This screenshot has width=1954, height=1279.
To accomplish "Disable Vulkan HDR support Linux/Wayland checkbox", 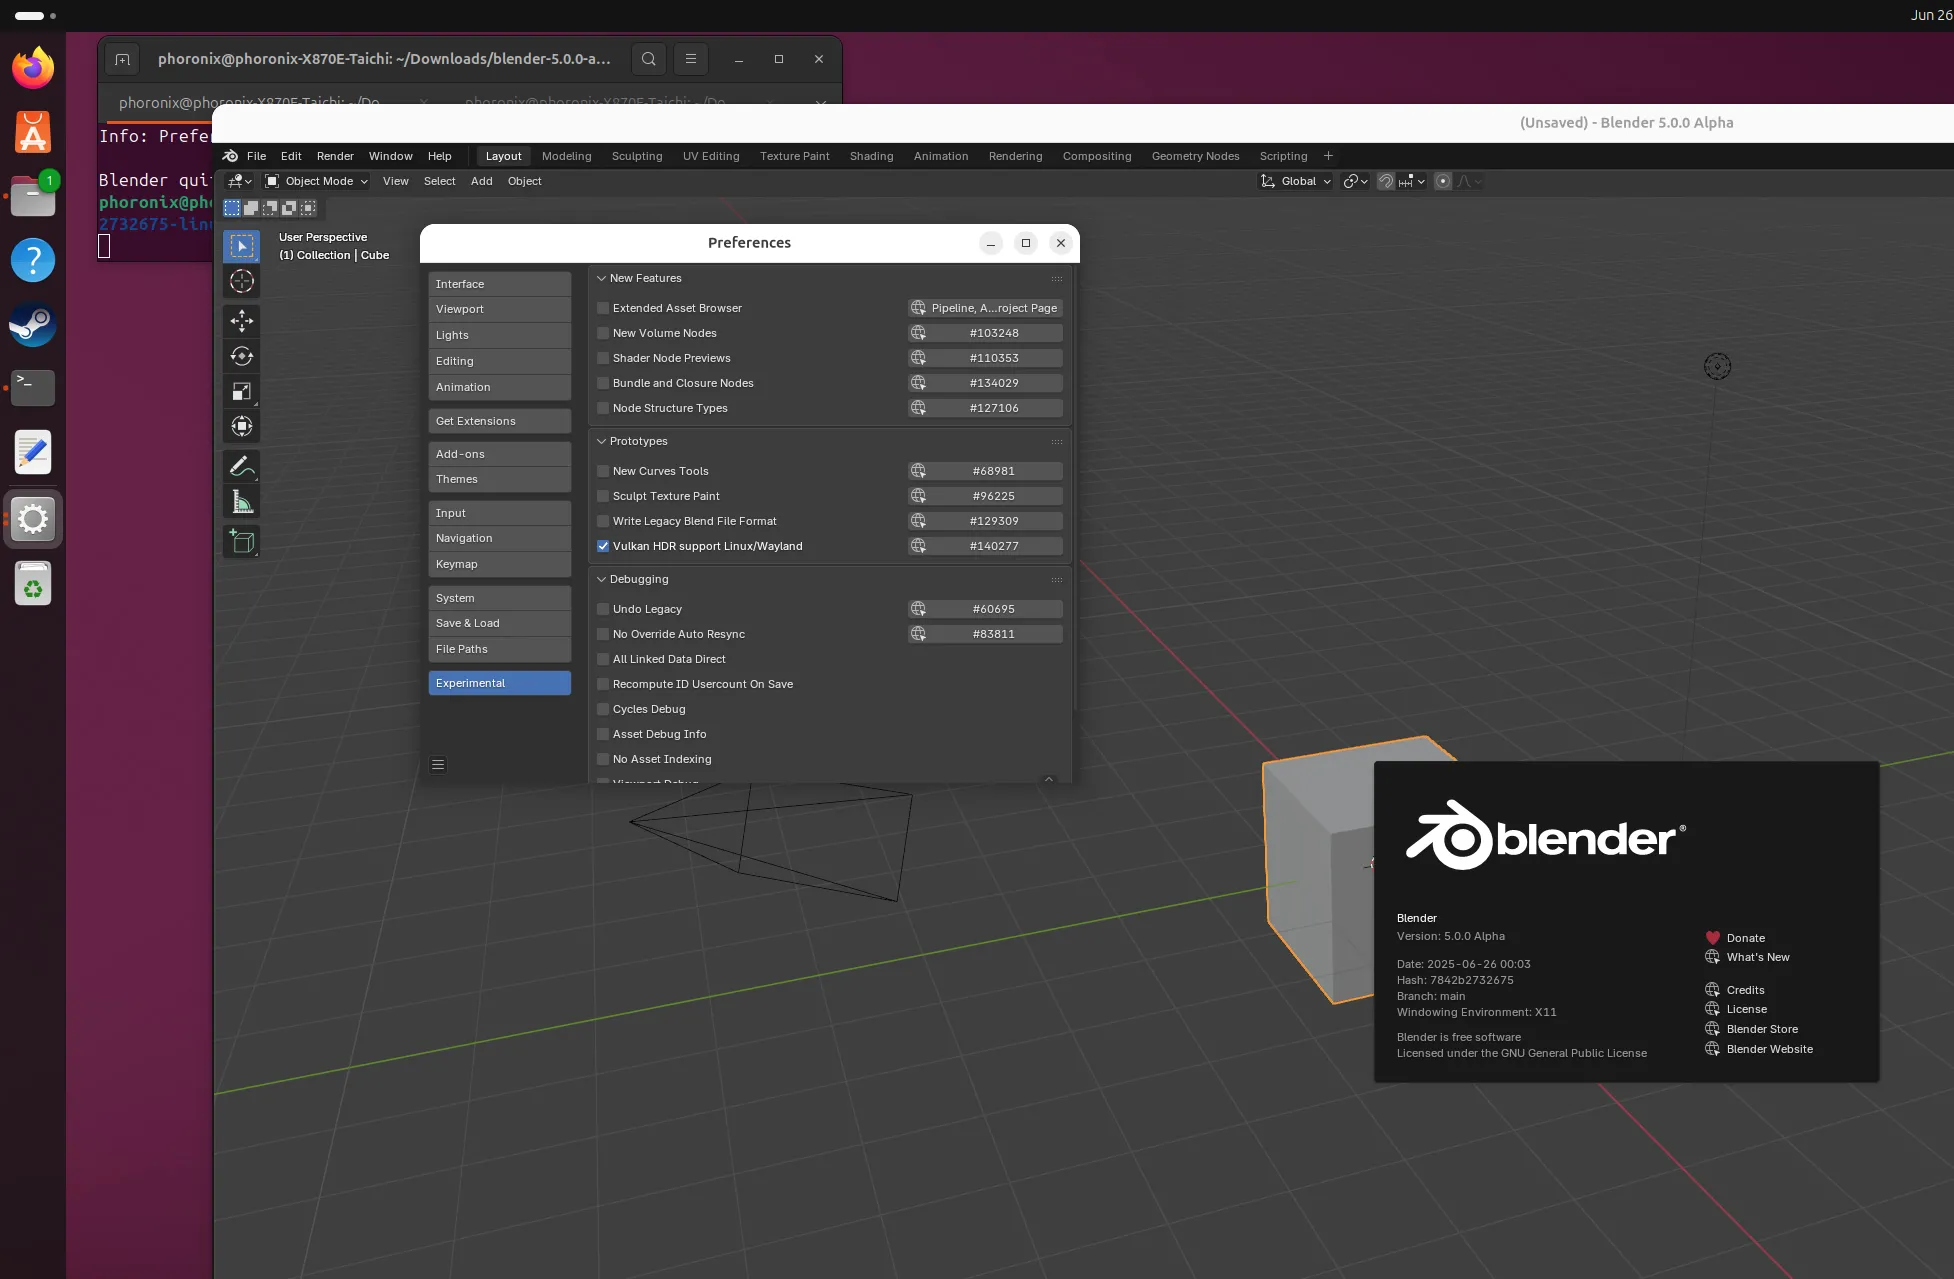I will 603,546.
